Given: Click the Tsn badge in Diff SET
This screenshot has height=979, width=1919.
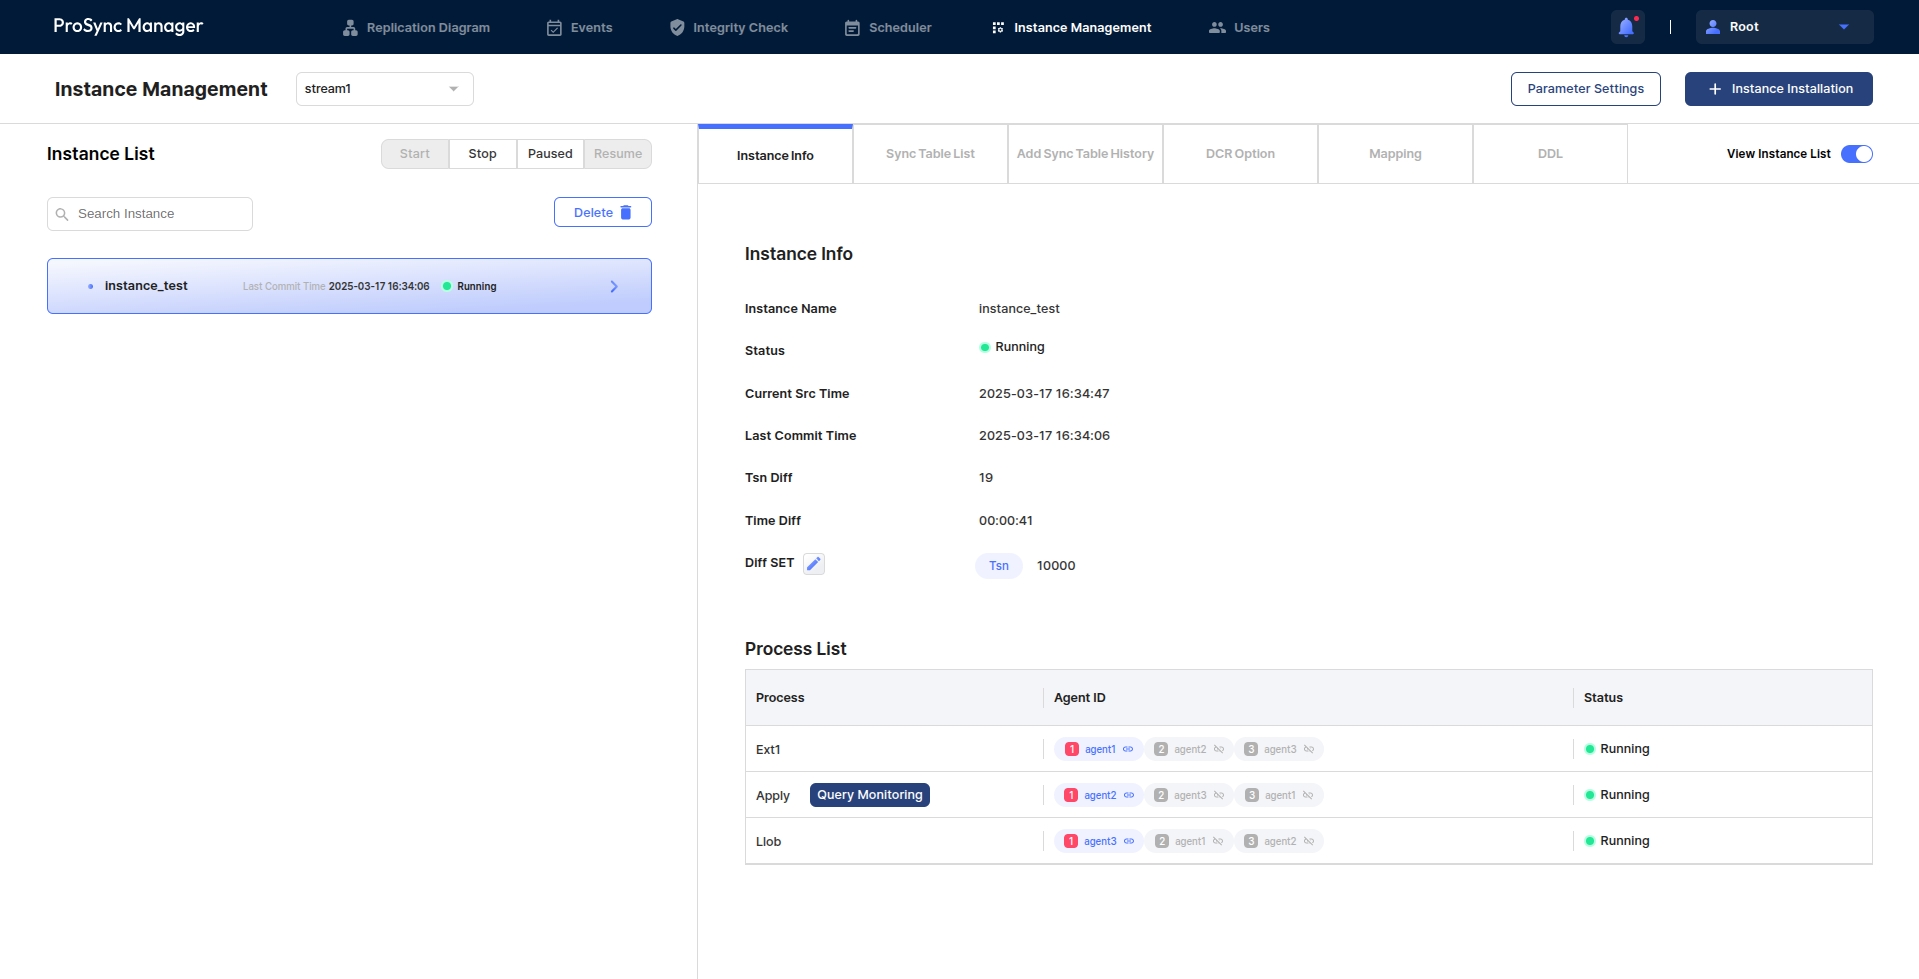Looking at the screenshot, I should click(998, 566).
